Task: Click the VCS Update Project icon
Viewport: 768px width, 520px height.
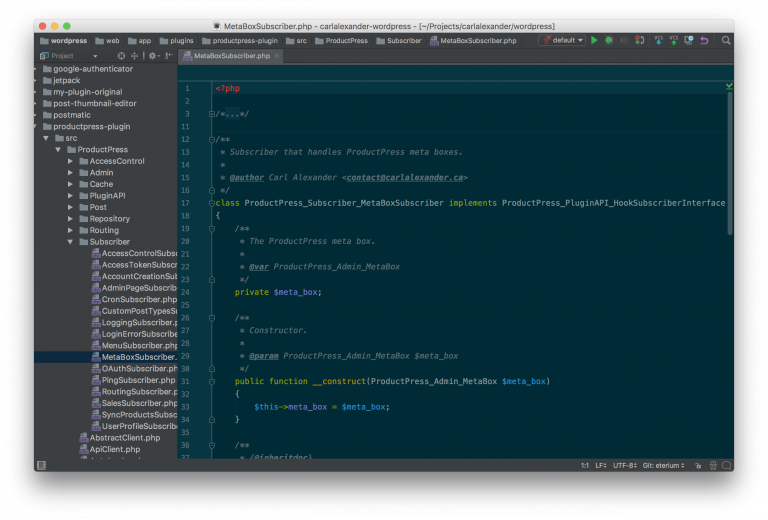Action: (x=658, y=41)
